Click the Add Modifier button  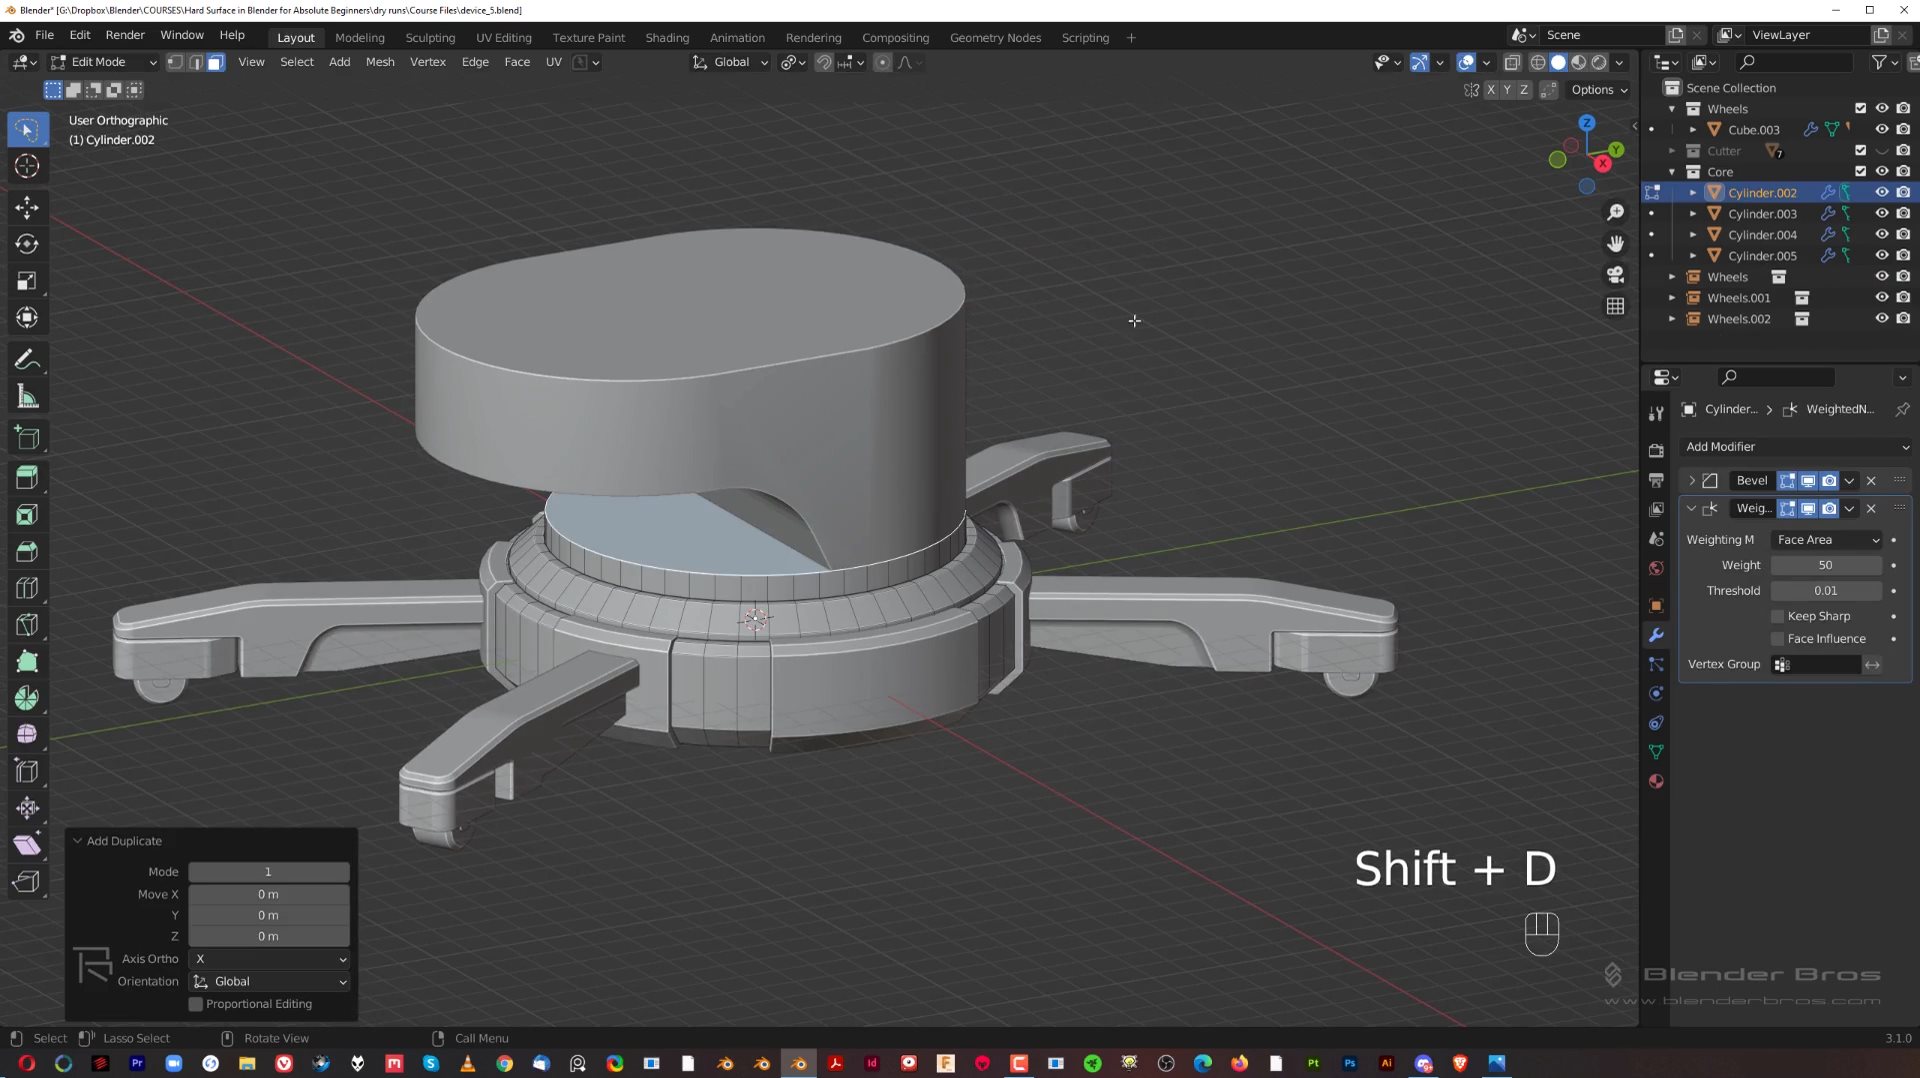click(1795, 447)
